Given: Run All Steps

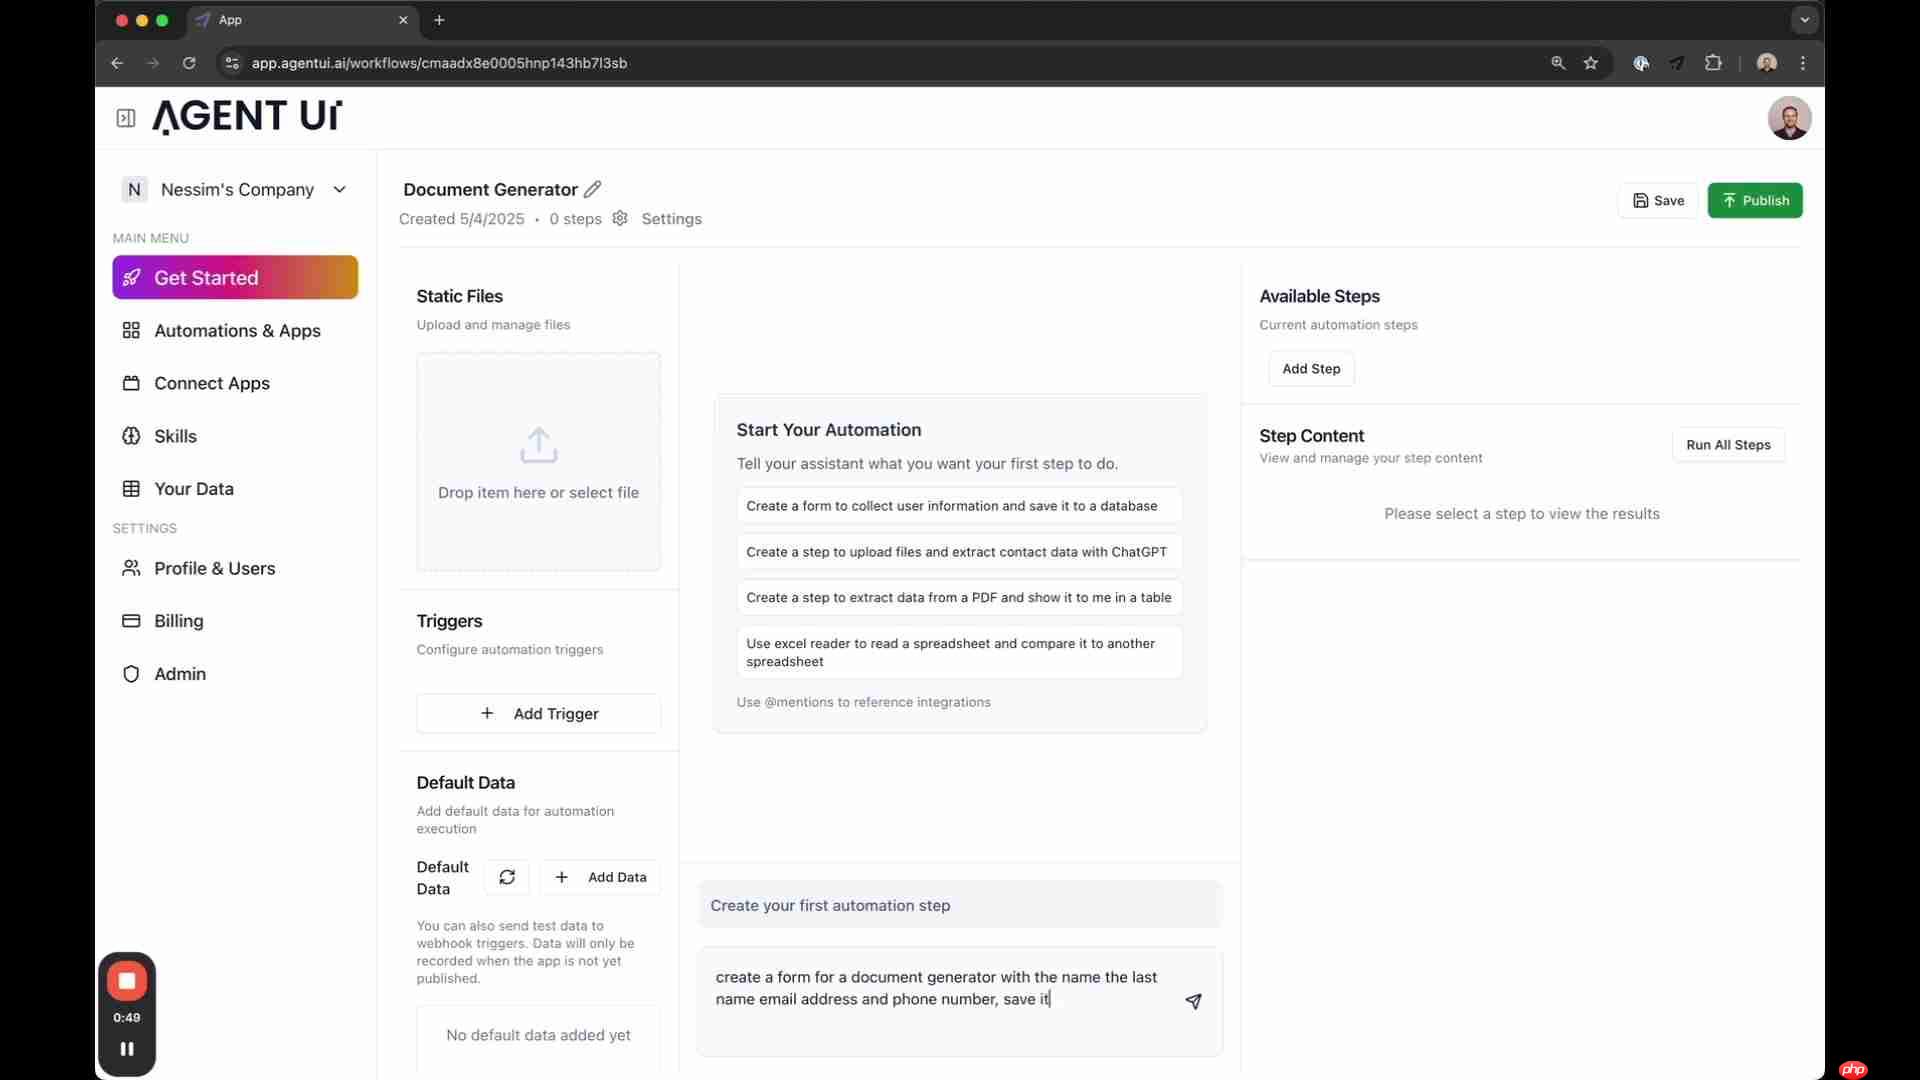Looking at the screenshot, I should pyautogui.click(x=1728, y=445).
